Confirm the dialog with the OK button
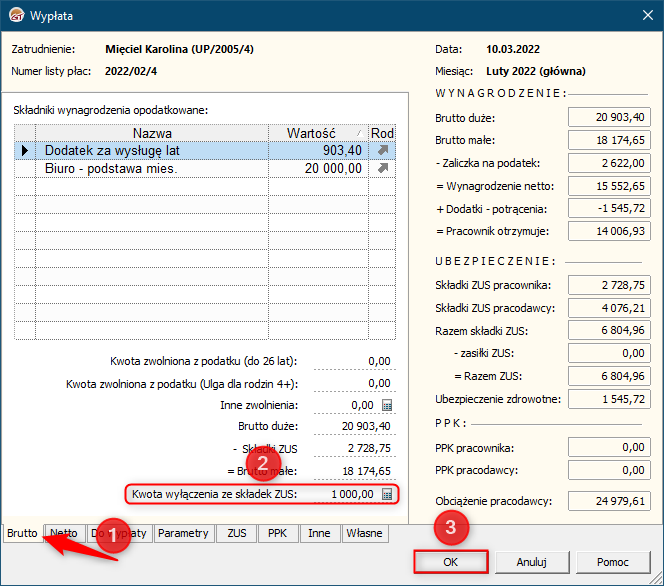Image resolution: width=664 pixels, height=586 pixels. click(x=450, y=562)
